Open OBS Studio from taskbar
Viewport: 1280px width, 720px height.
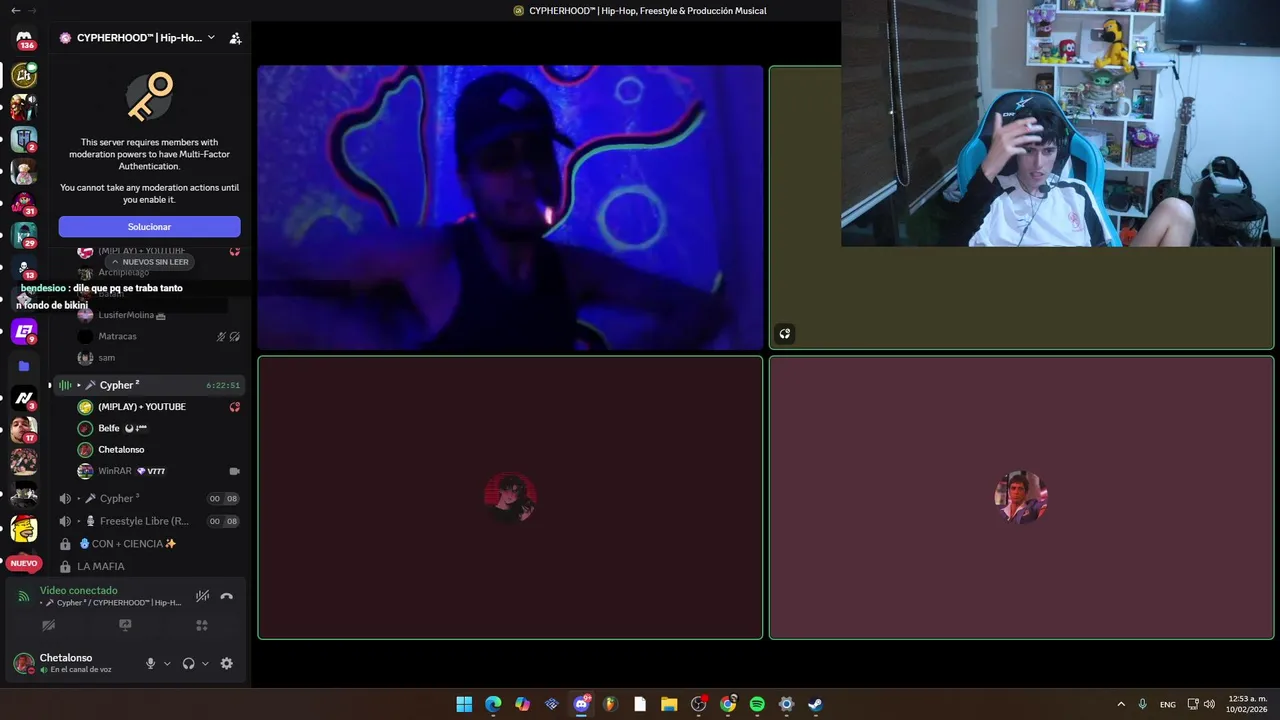pos(698,704)
